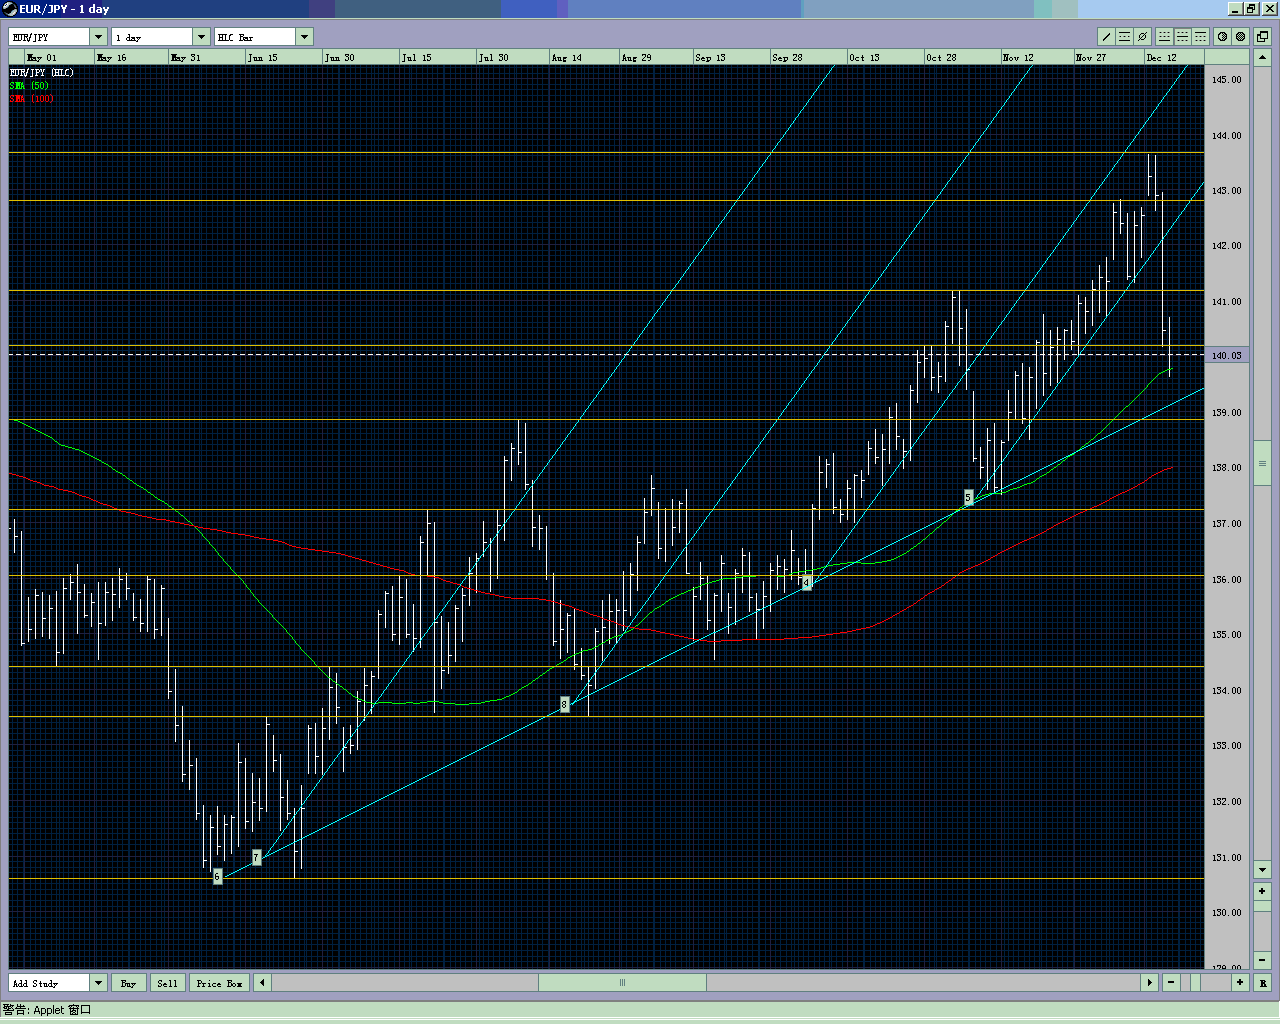The width and height of the screenshot is (1280, 1024).
Task: Click the Buy button
Action: pos(129,982)
